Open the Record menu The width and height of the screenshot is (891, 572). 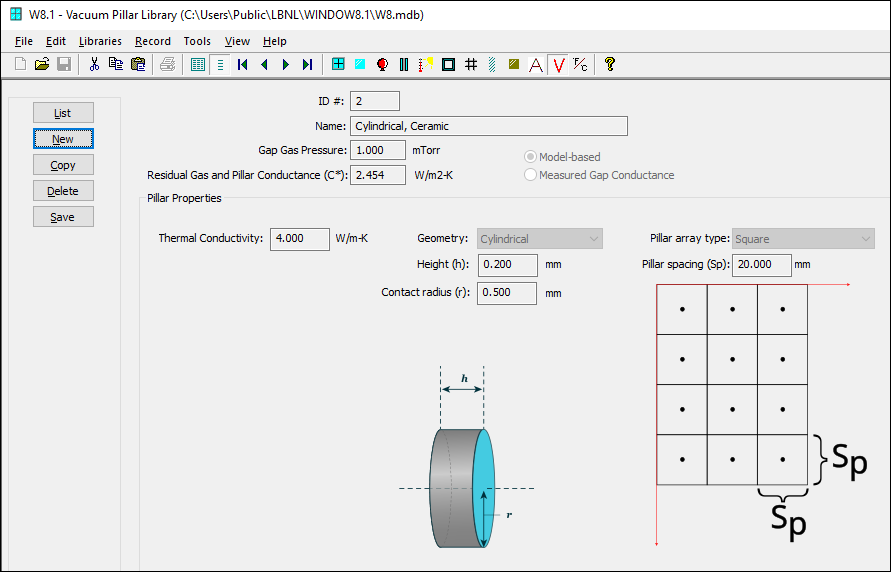153,41
